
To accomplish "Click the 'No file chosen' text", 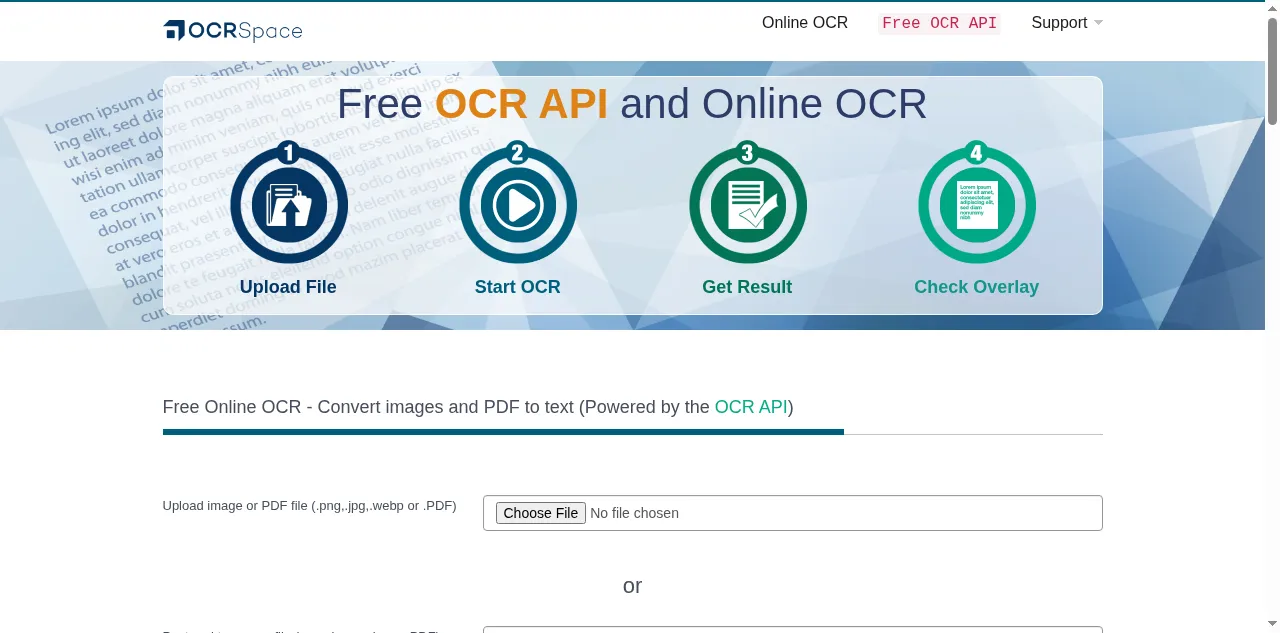I will tap(634, 513).
